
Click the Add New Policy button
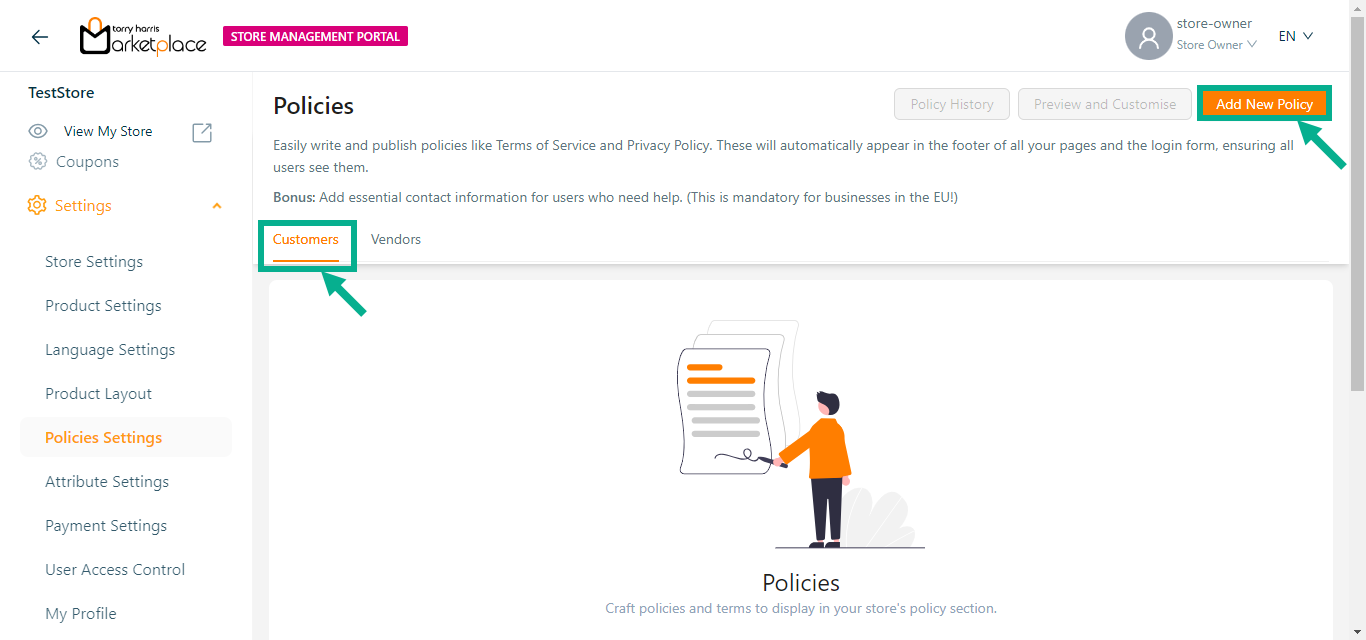1264,104
